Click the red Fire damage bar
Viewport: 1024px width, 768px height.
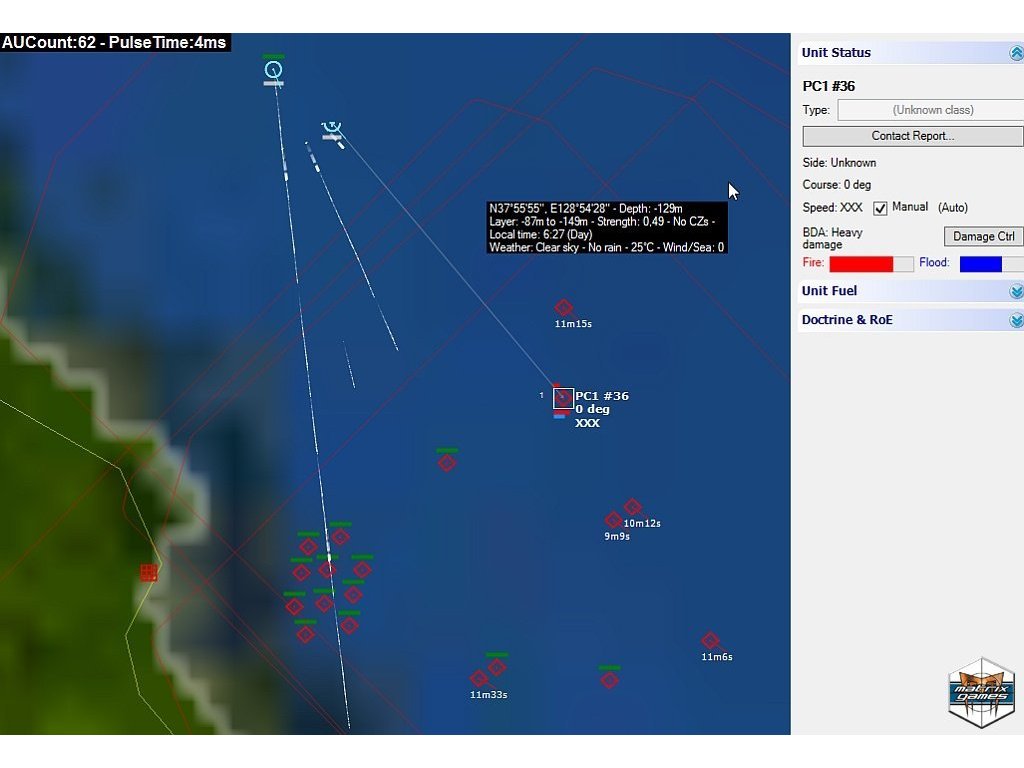[x=870, y=264]
